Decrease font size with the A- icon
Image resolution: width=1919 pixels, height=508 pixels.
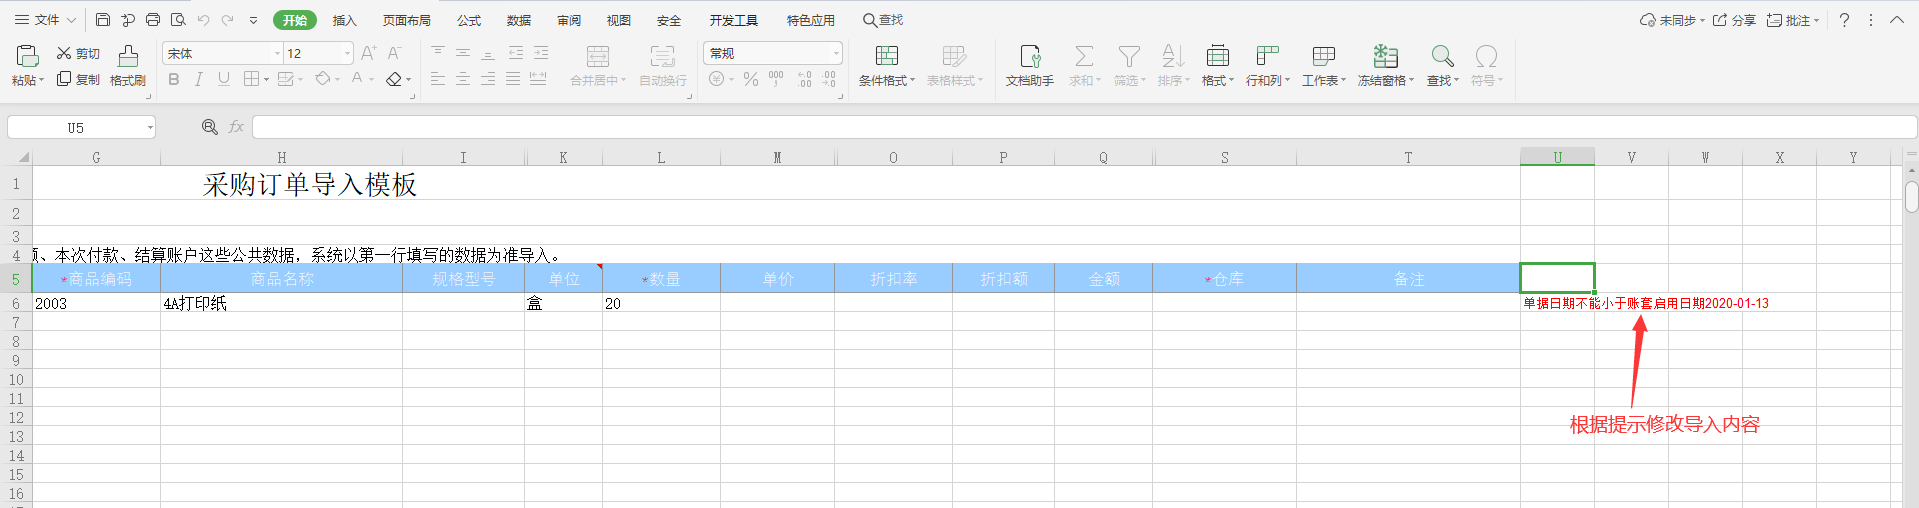394,53
